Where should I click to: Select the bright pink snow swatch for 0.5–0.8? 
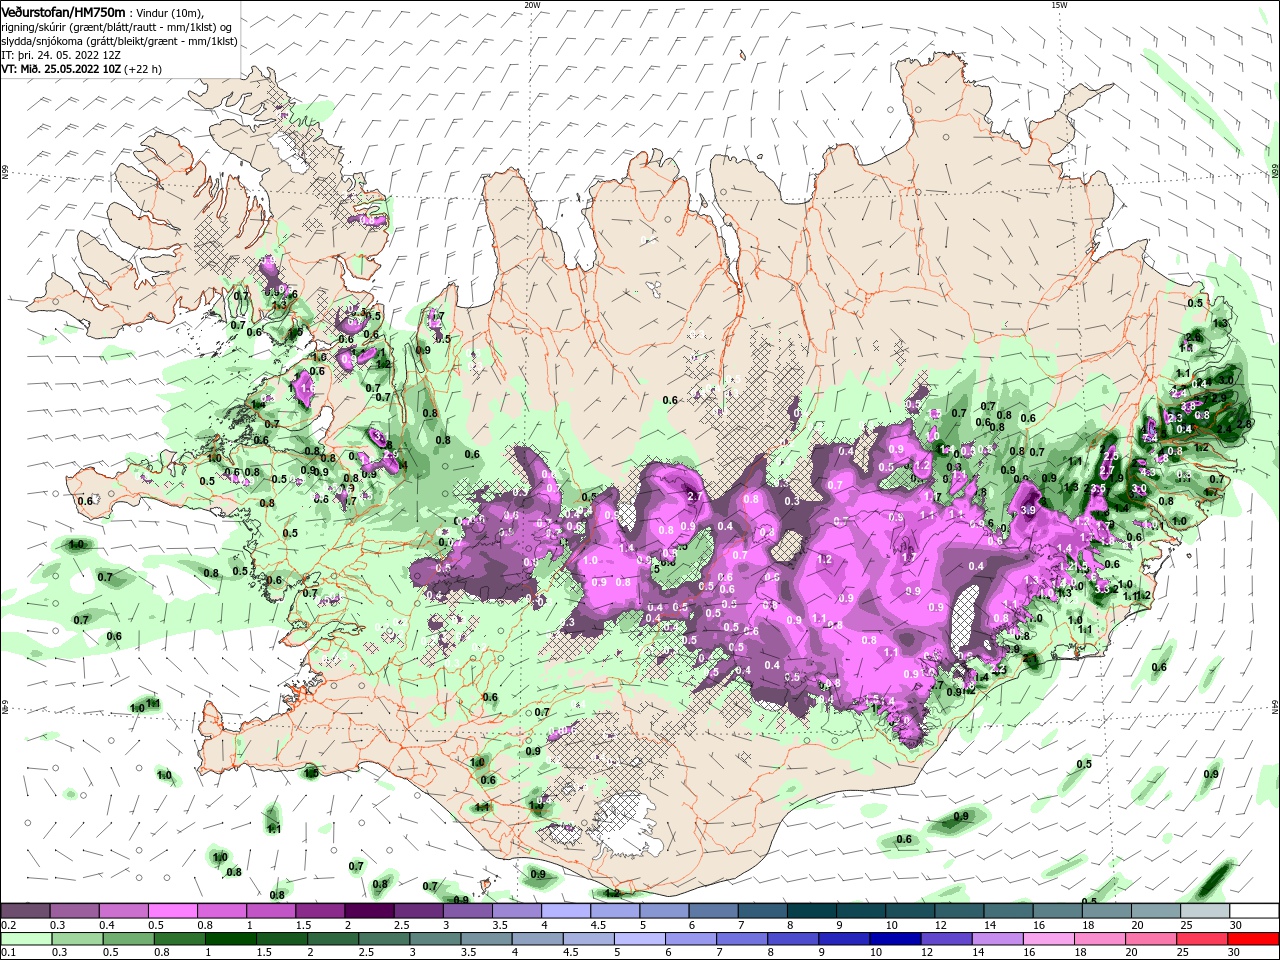172,911
